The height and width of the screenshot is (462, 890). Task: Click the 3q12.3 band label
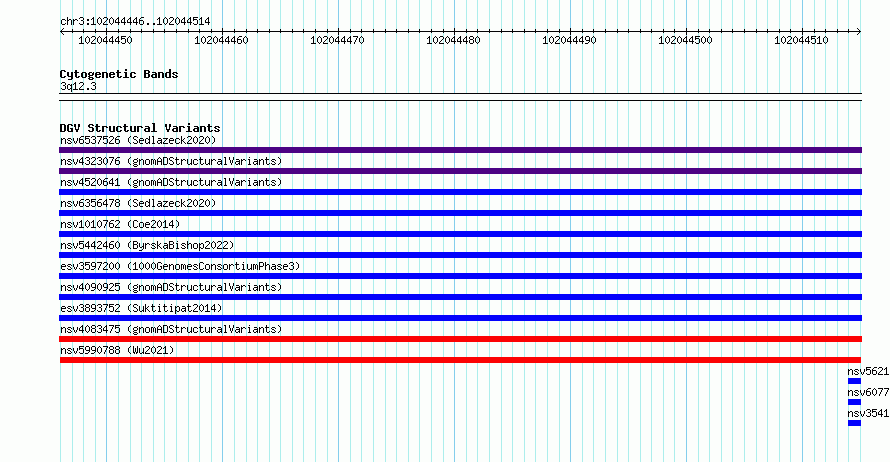point(78,86)
